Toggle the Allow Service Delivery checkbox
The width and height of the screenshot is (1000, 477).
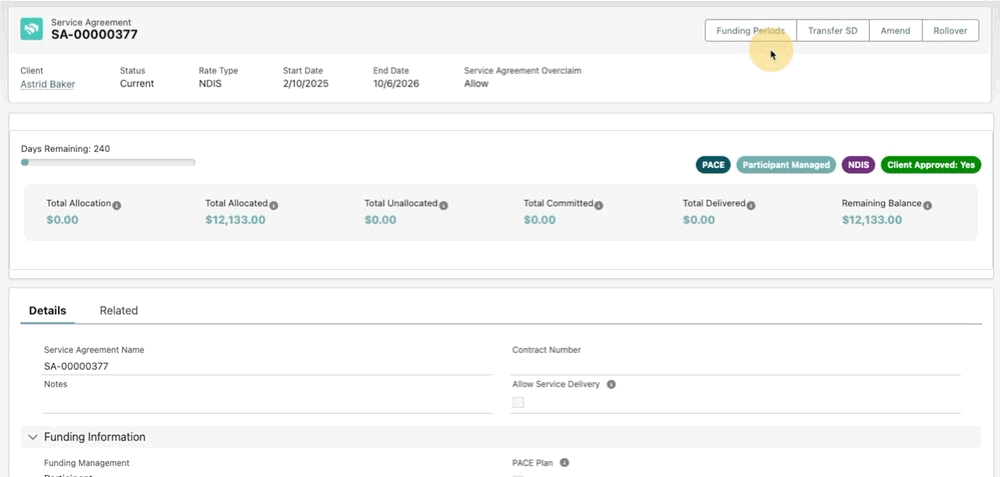[518, 402]
